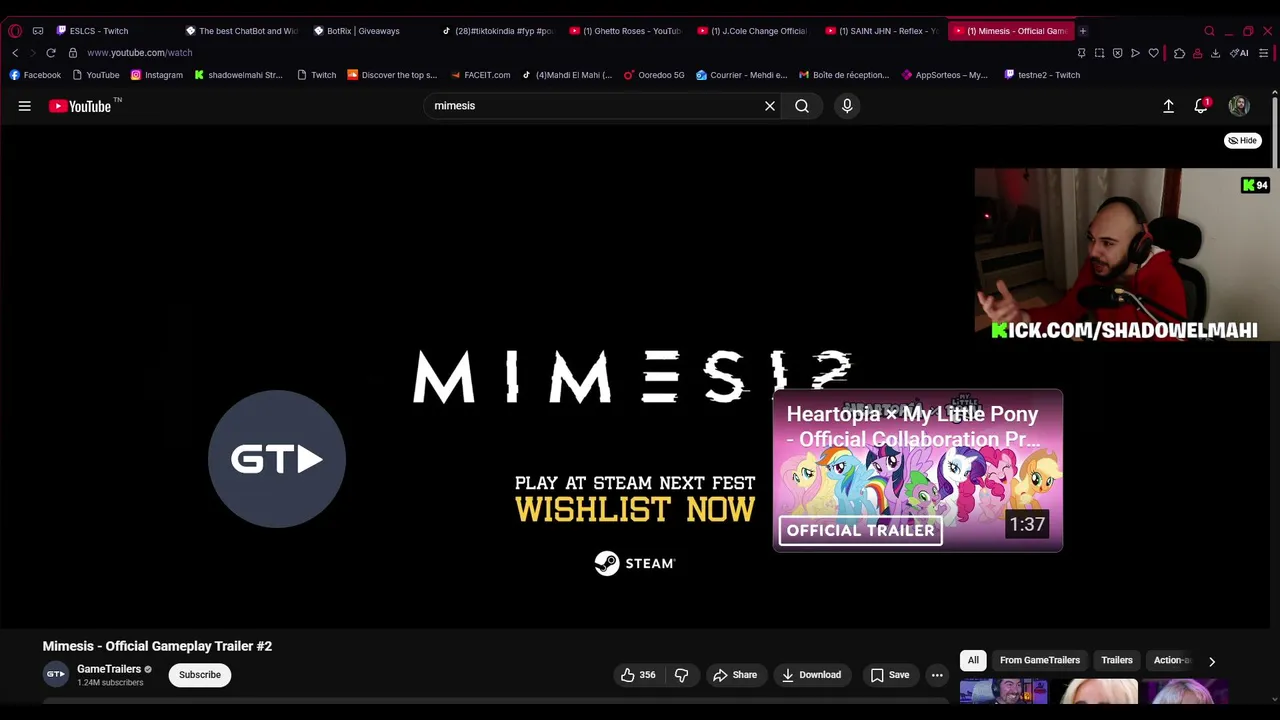This screenshot has height=720, width=1280.
Task: Open the Facebook bookmark
Action: click(x=35, y=75)
